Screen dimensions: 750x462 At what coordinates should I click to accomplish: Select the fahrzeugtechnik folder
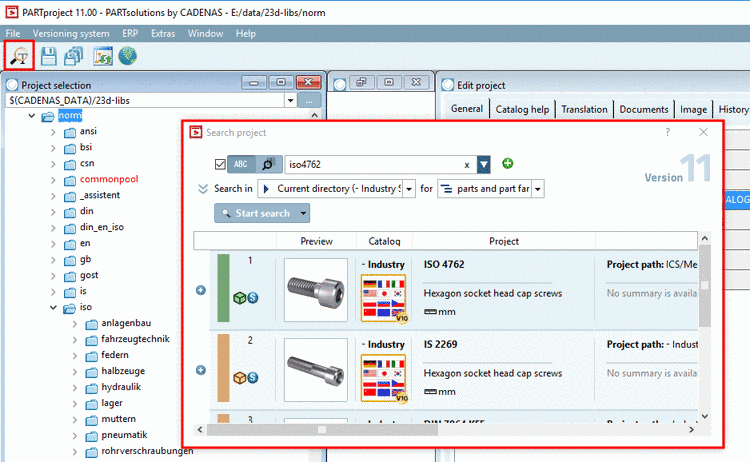135,339
